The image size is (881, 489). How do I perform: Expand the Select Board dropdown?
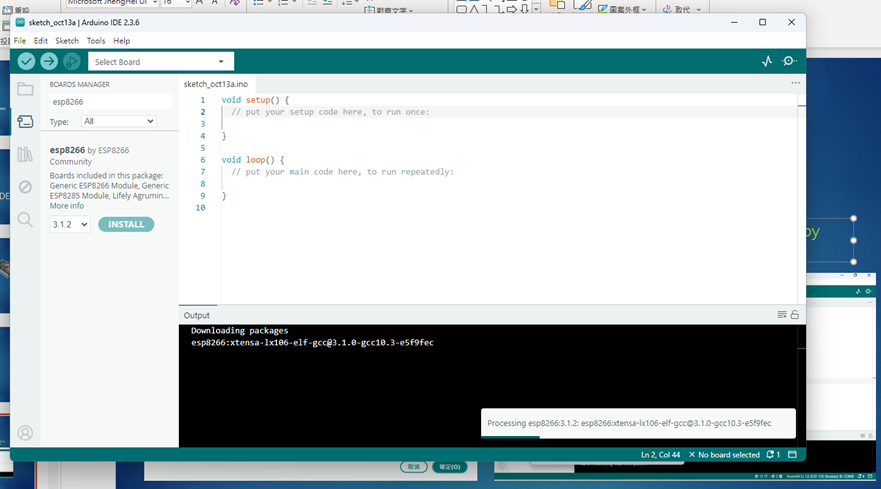coord(160,62)
